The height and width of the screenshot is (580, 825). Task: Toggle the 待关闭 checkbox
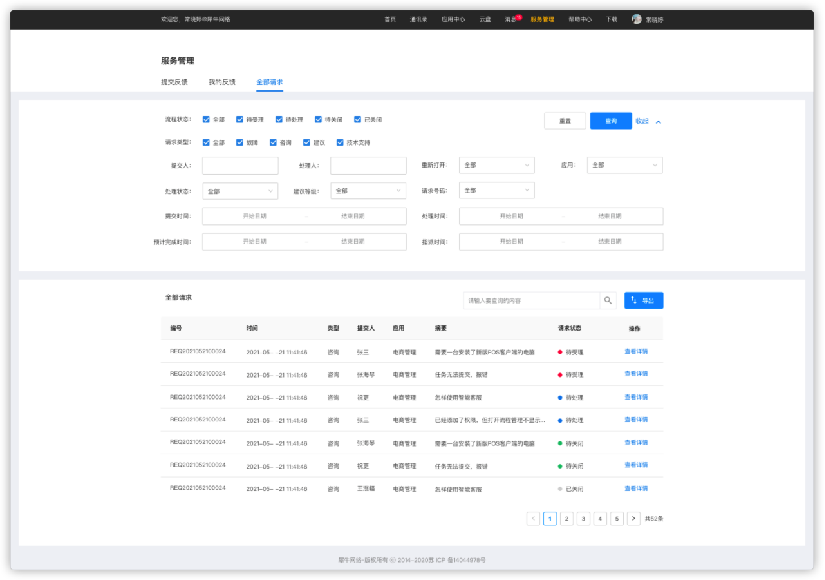click(x=318, y=119)
